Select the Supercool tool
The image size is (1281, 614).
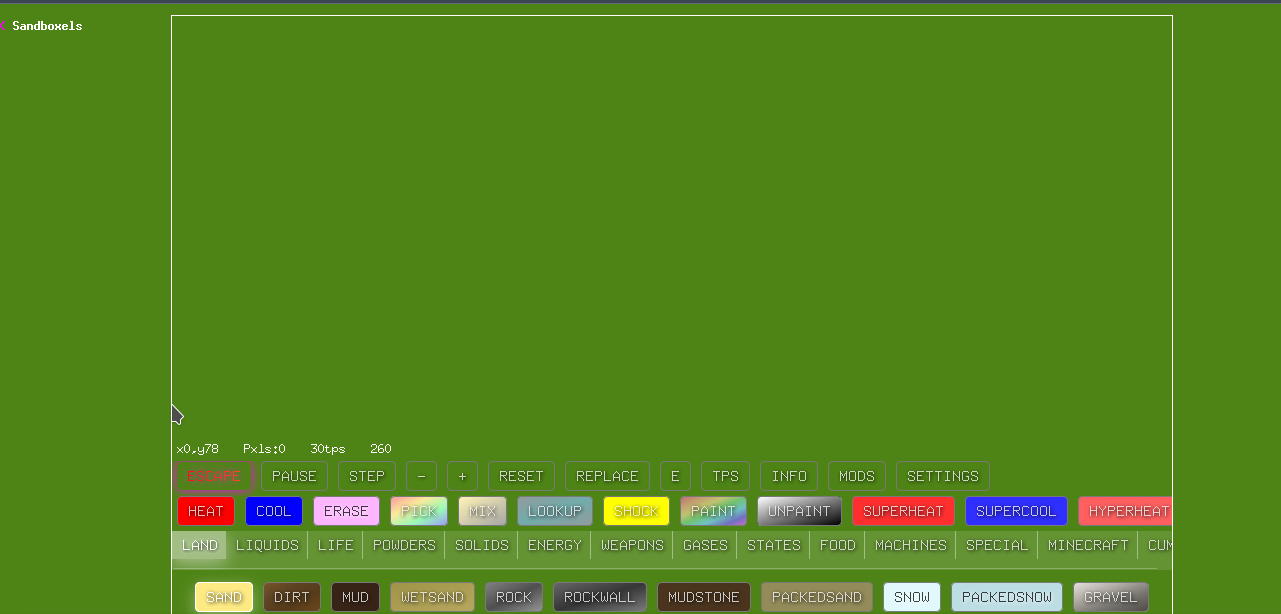coord(1016,511)
